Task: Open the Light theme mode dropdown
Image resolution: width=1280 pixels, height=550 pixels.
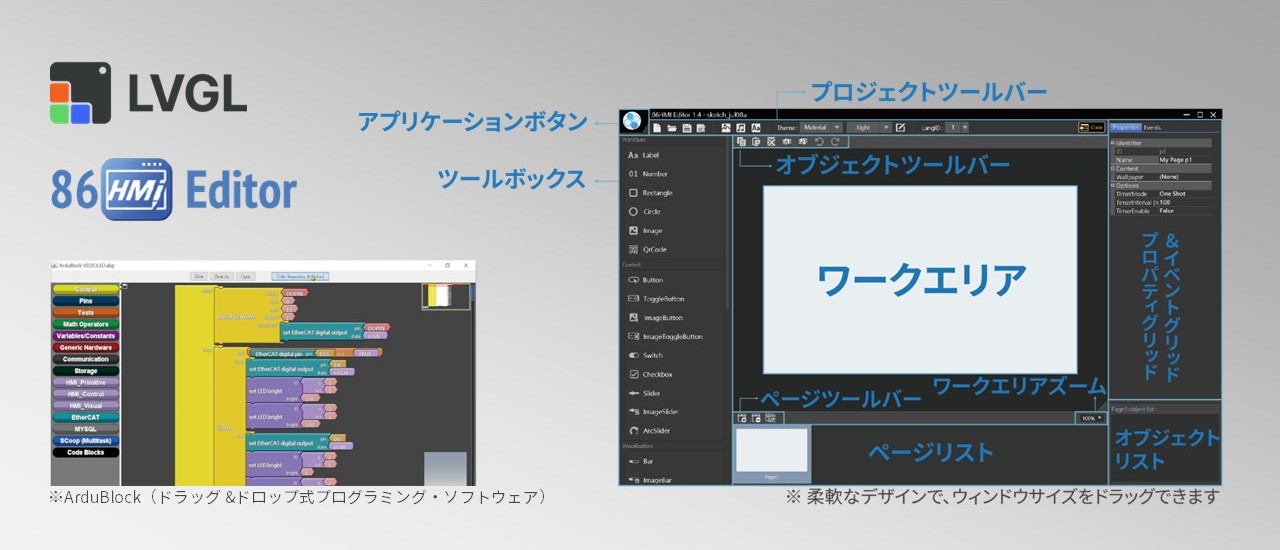Action: [x=869, y=128]
